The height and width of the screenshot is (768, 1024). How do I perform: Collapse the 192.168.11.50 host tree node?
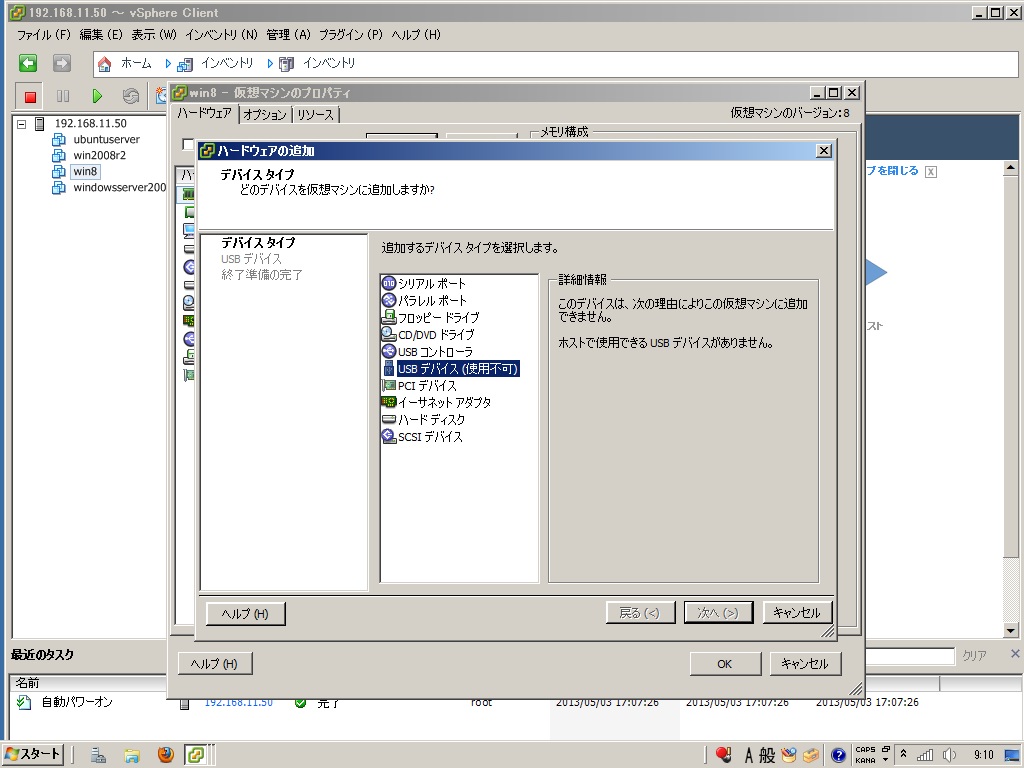click(x=22, y=123)
